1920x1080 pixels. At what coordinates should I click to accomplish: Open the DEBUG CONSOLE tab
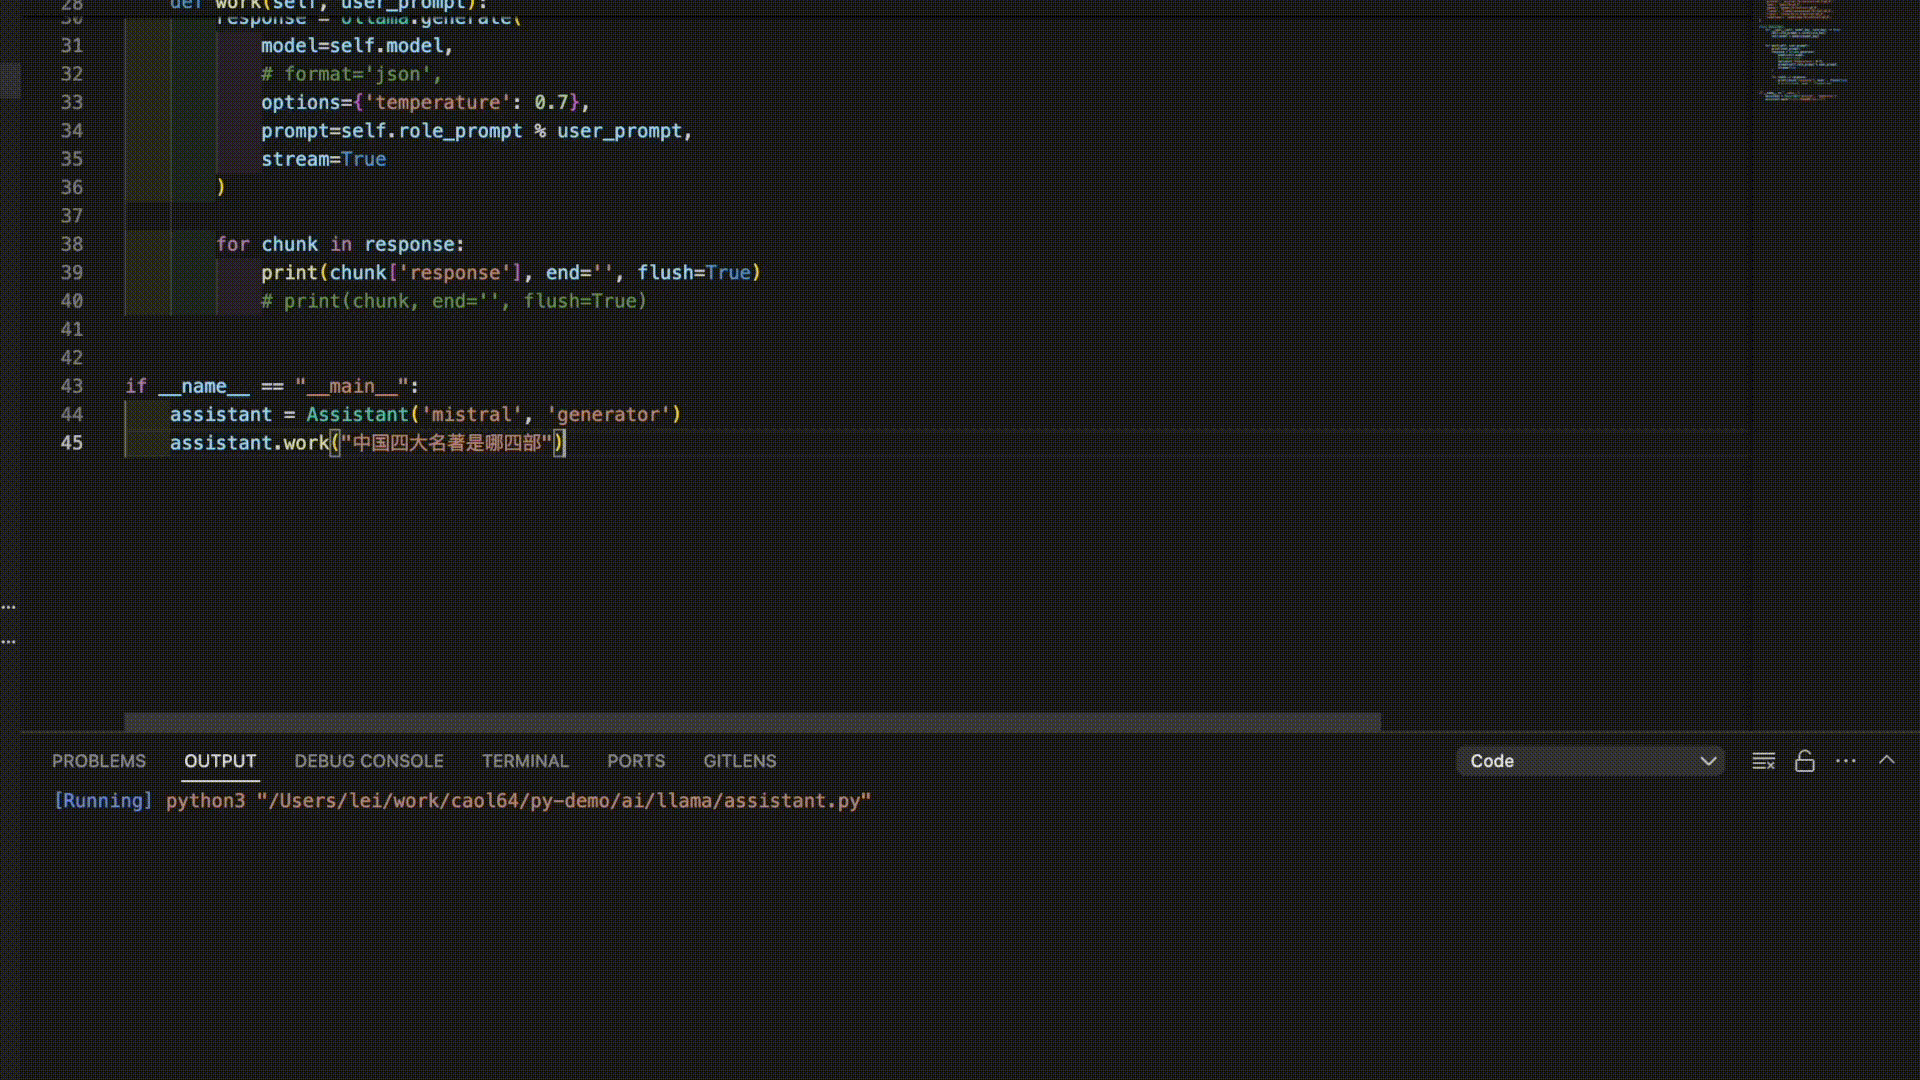coord(369,761)
